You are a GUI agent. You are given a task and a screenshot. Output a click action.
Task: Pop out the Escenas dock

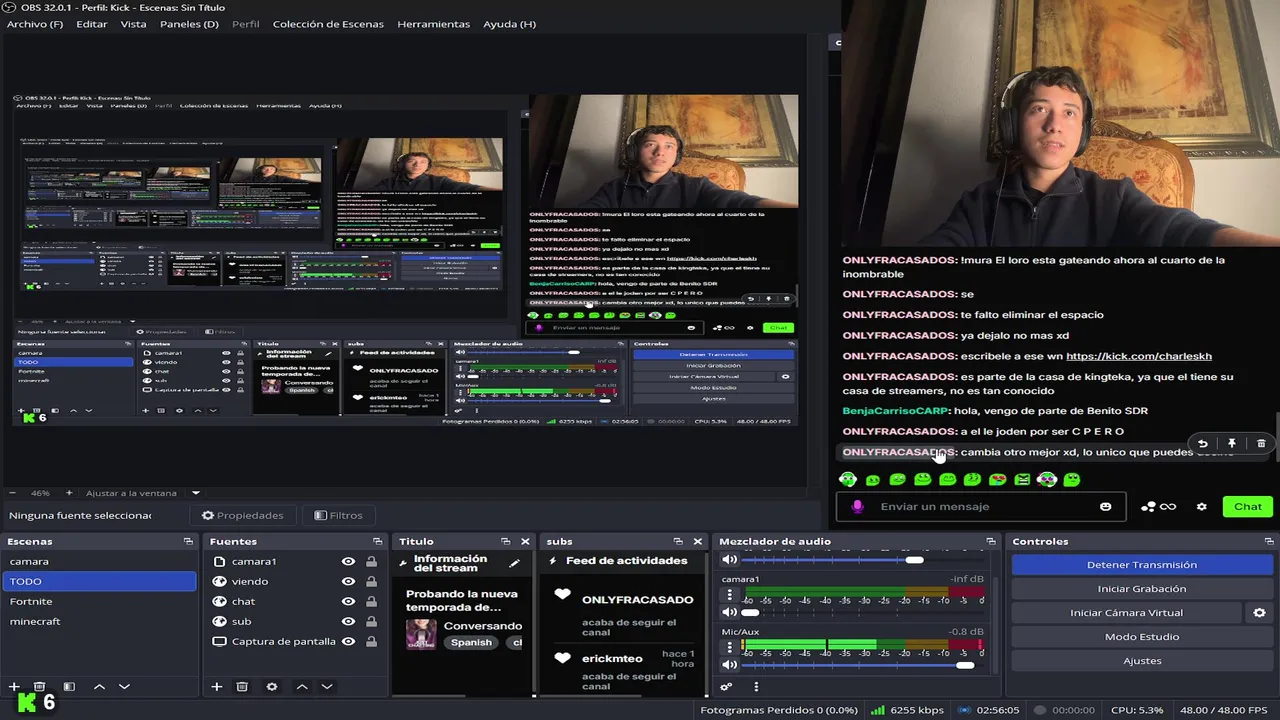188,541
